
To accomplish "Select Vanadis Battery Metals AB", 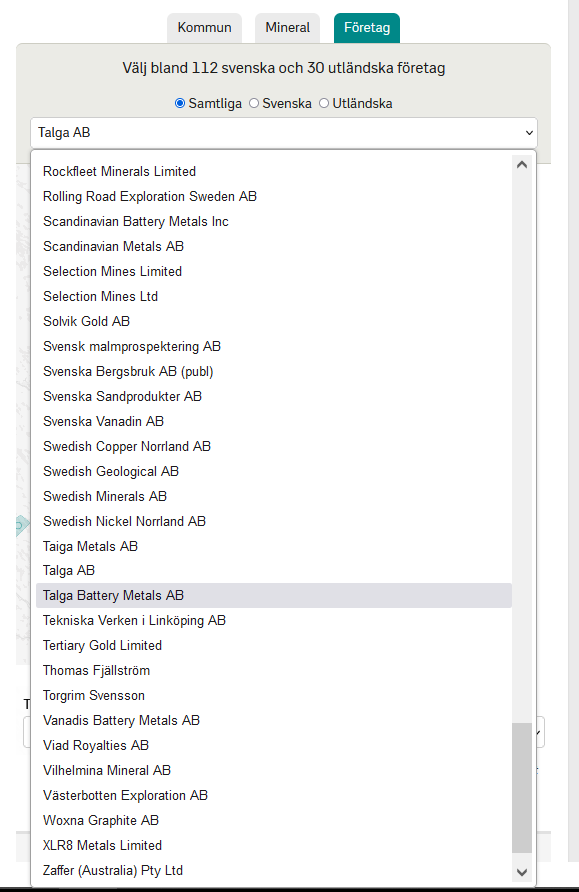I will point(274,721).
